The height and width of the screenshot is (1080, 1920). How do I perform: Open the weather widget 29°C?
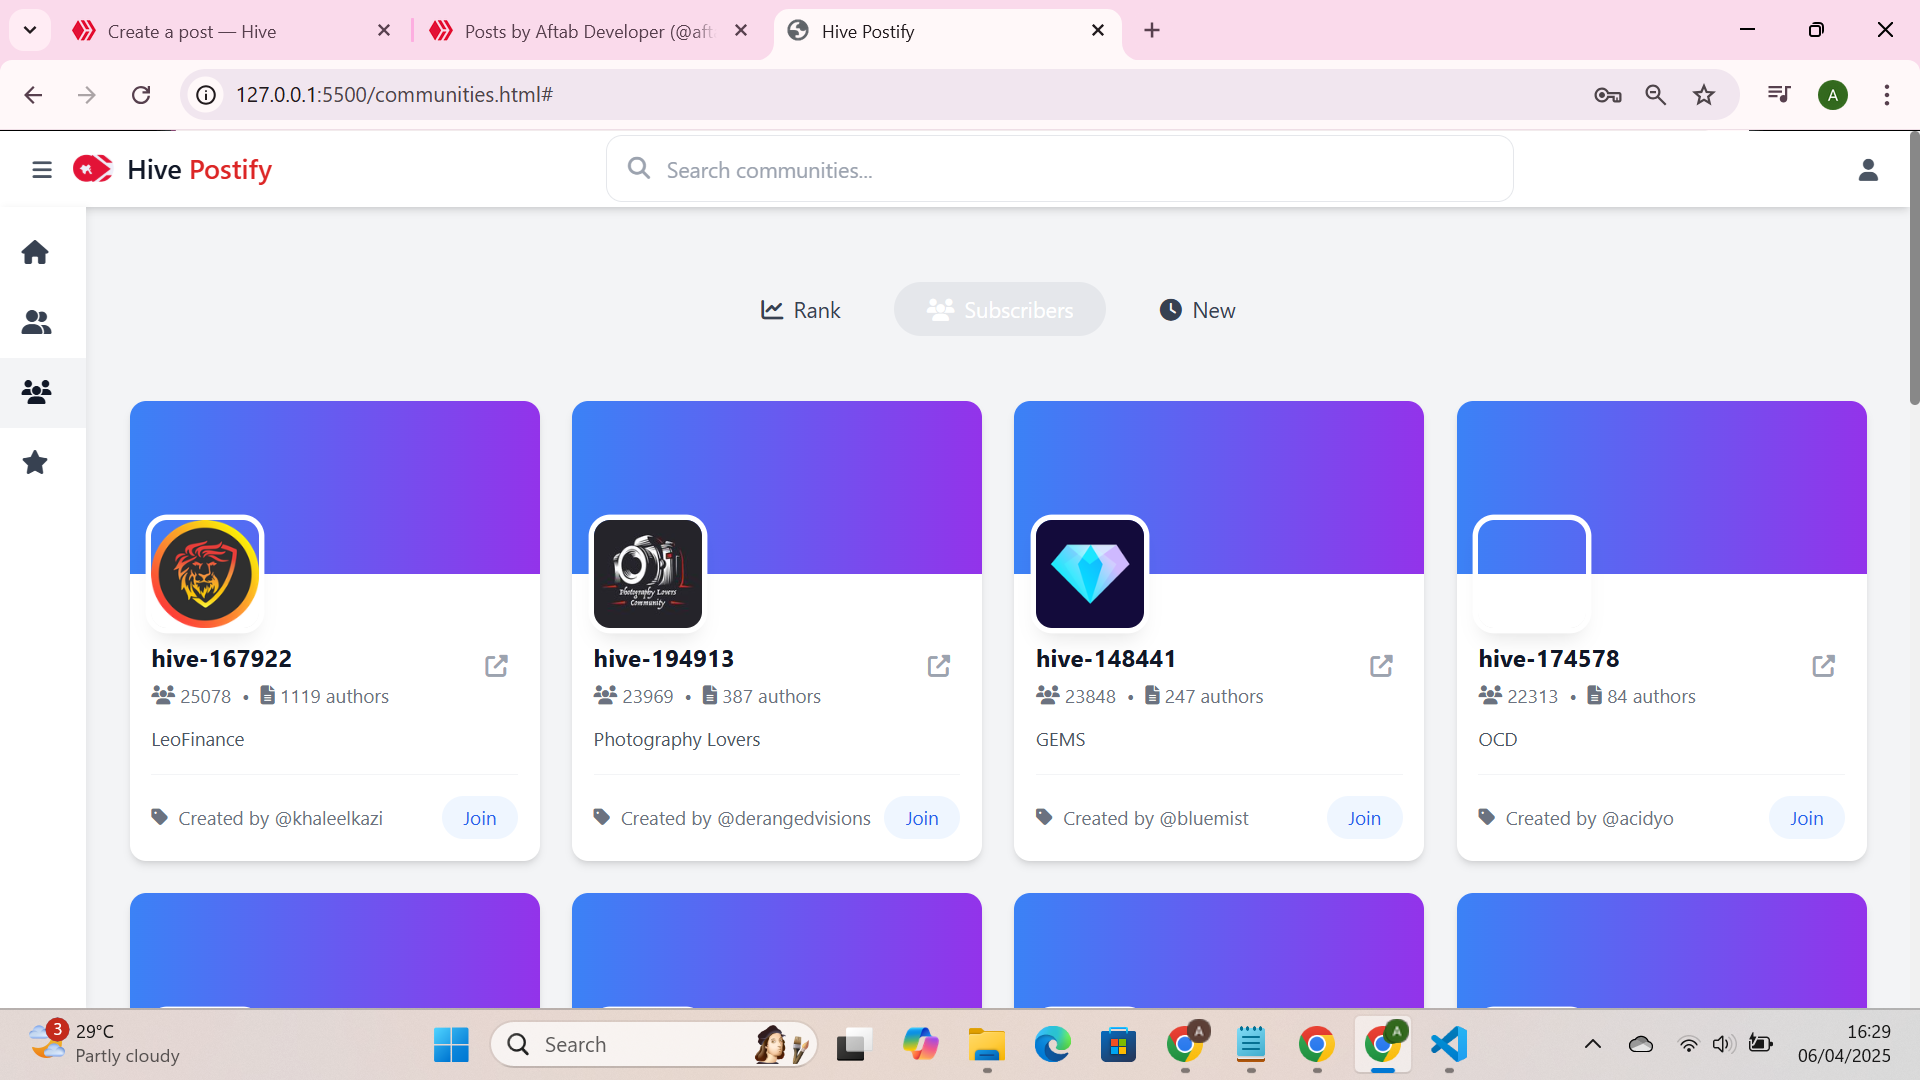(105, 1044)
